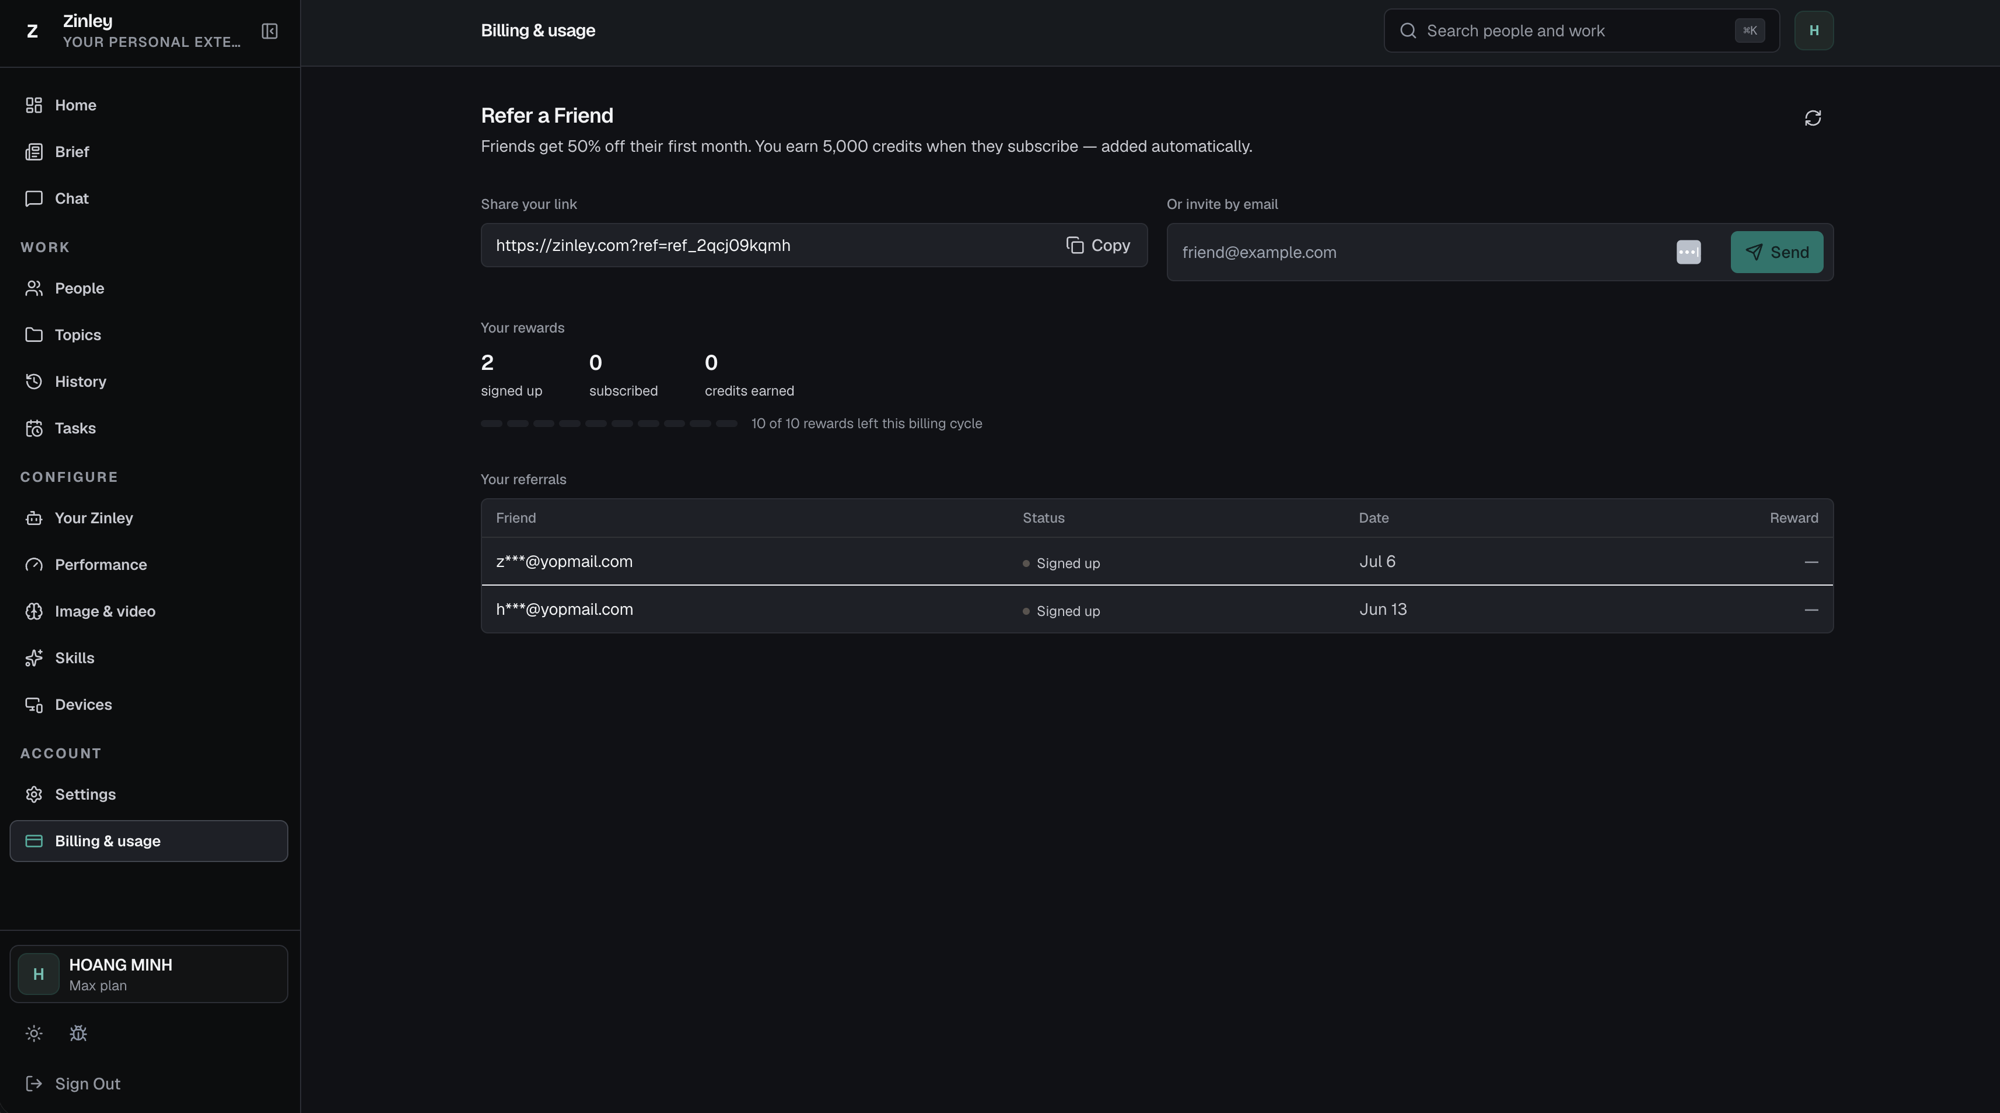Image resolution: width=2000 pixels, height=1113 pixels.
Task: Click the Zinley Z logo
Action: [x=32, y=31]
